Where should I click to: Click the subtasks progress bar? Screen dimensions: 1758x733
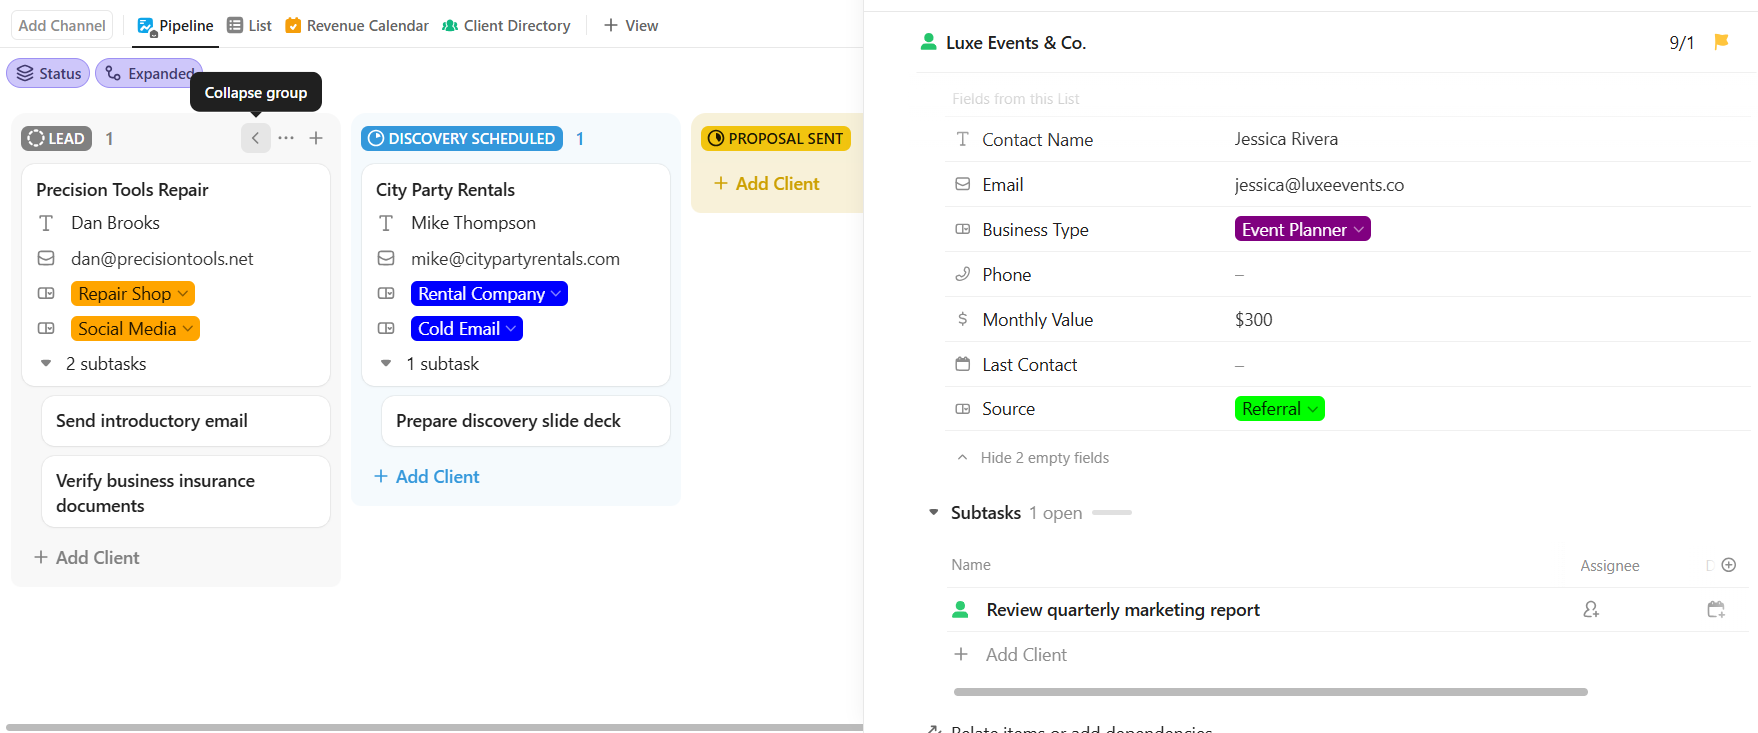(x=1111, y=512)
